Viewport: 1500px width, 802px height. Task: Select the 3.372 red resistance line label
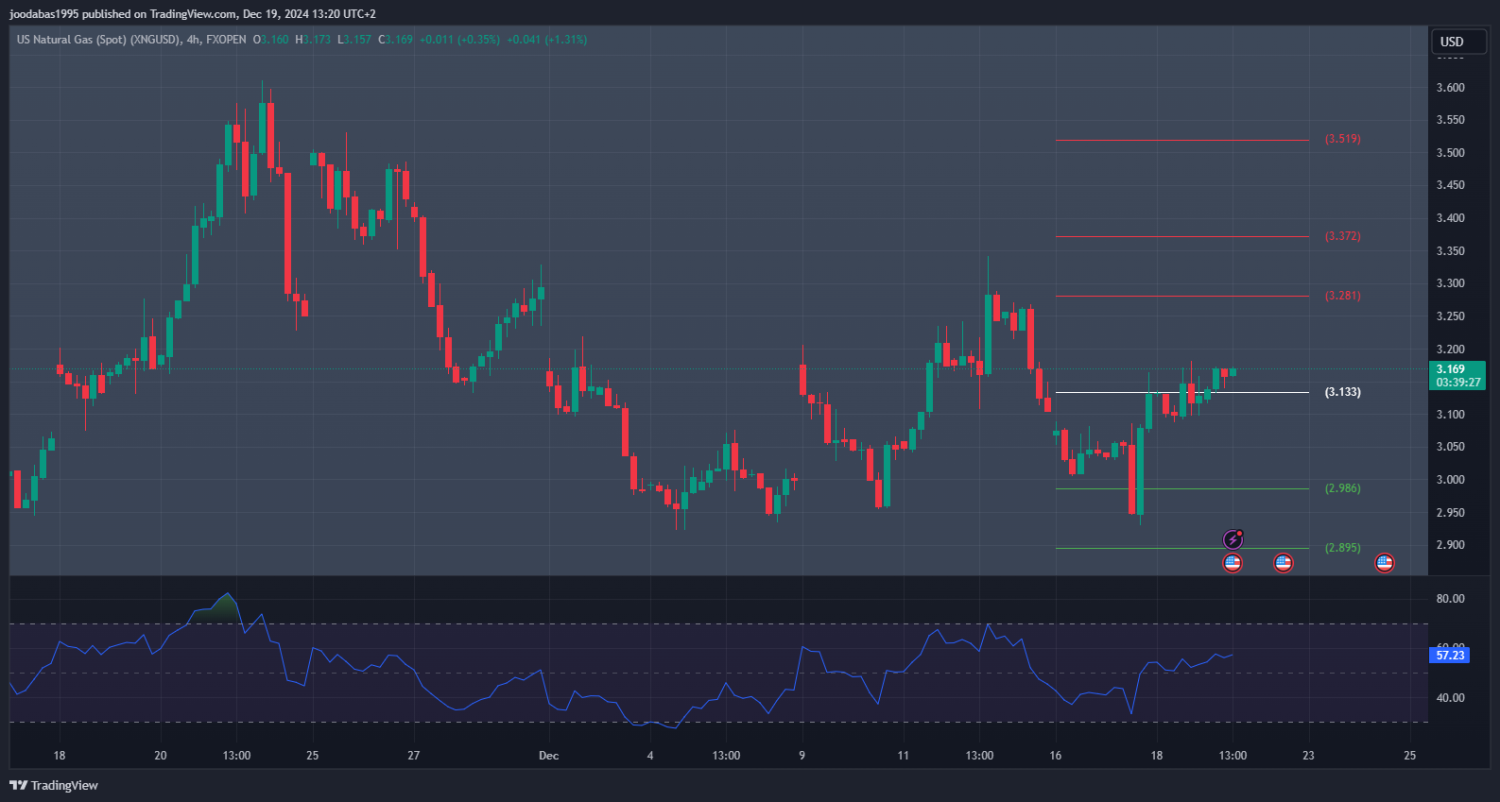(x=1342, y=236)
